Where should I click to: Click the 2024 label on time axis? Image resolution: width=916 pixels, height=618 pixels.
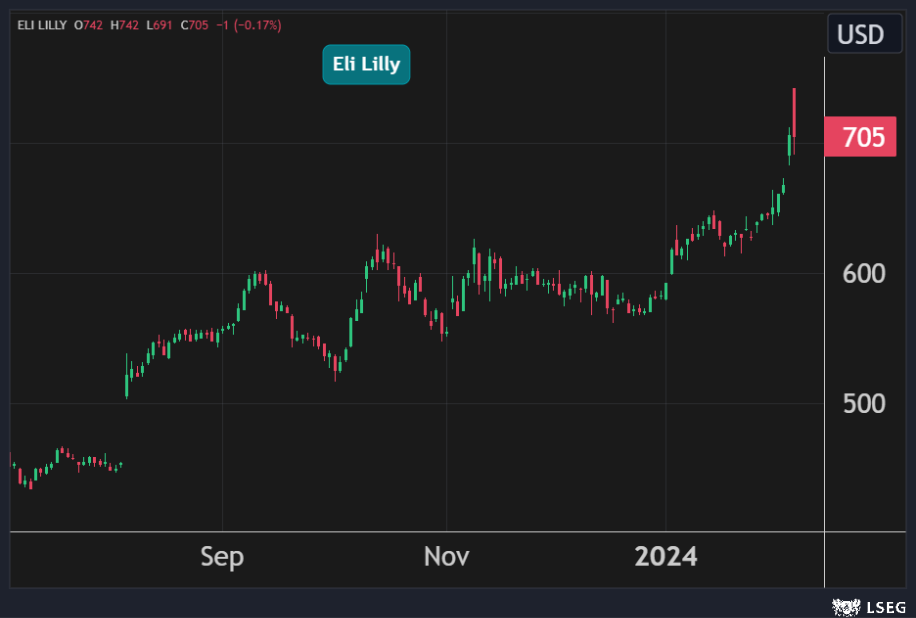tap(666, 556)
